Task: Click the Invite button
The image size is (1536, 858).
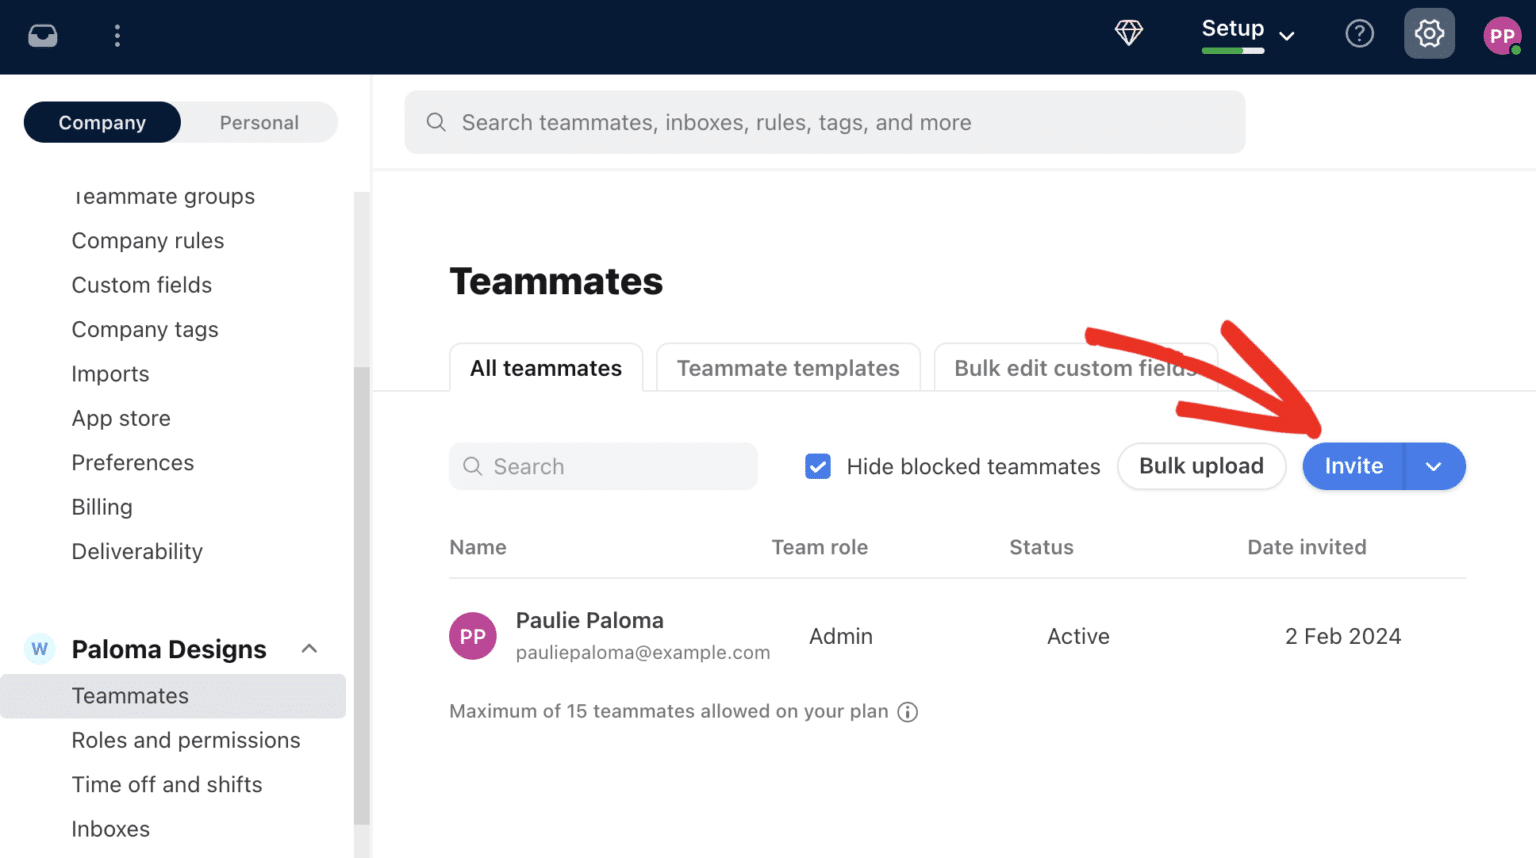Action: pyautogui.click(x=1353, y=466)
